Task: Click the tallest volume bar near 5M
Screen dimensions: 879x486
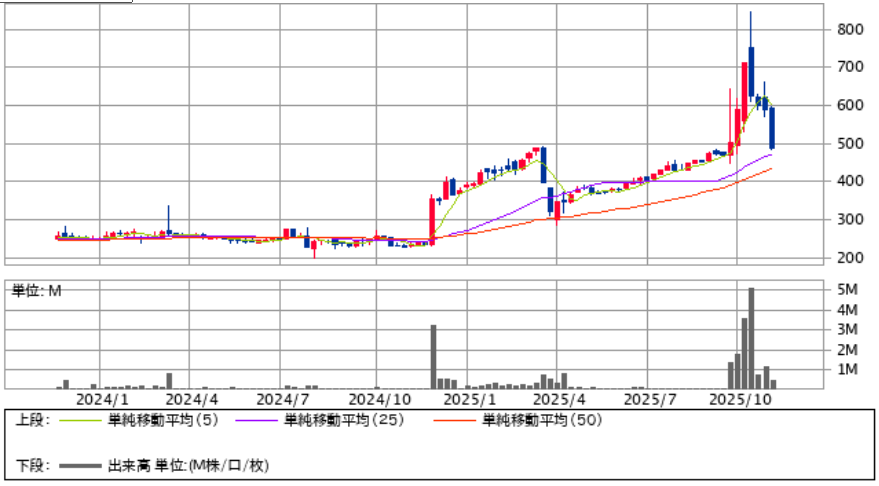Action: [x=751, y=338]
